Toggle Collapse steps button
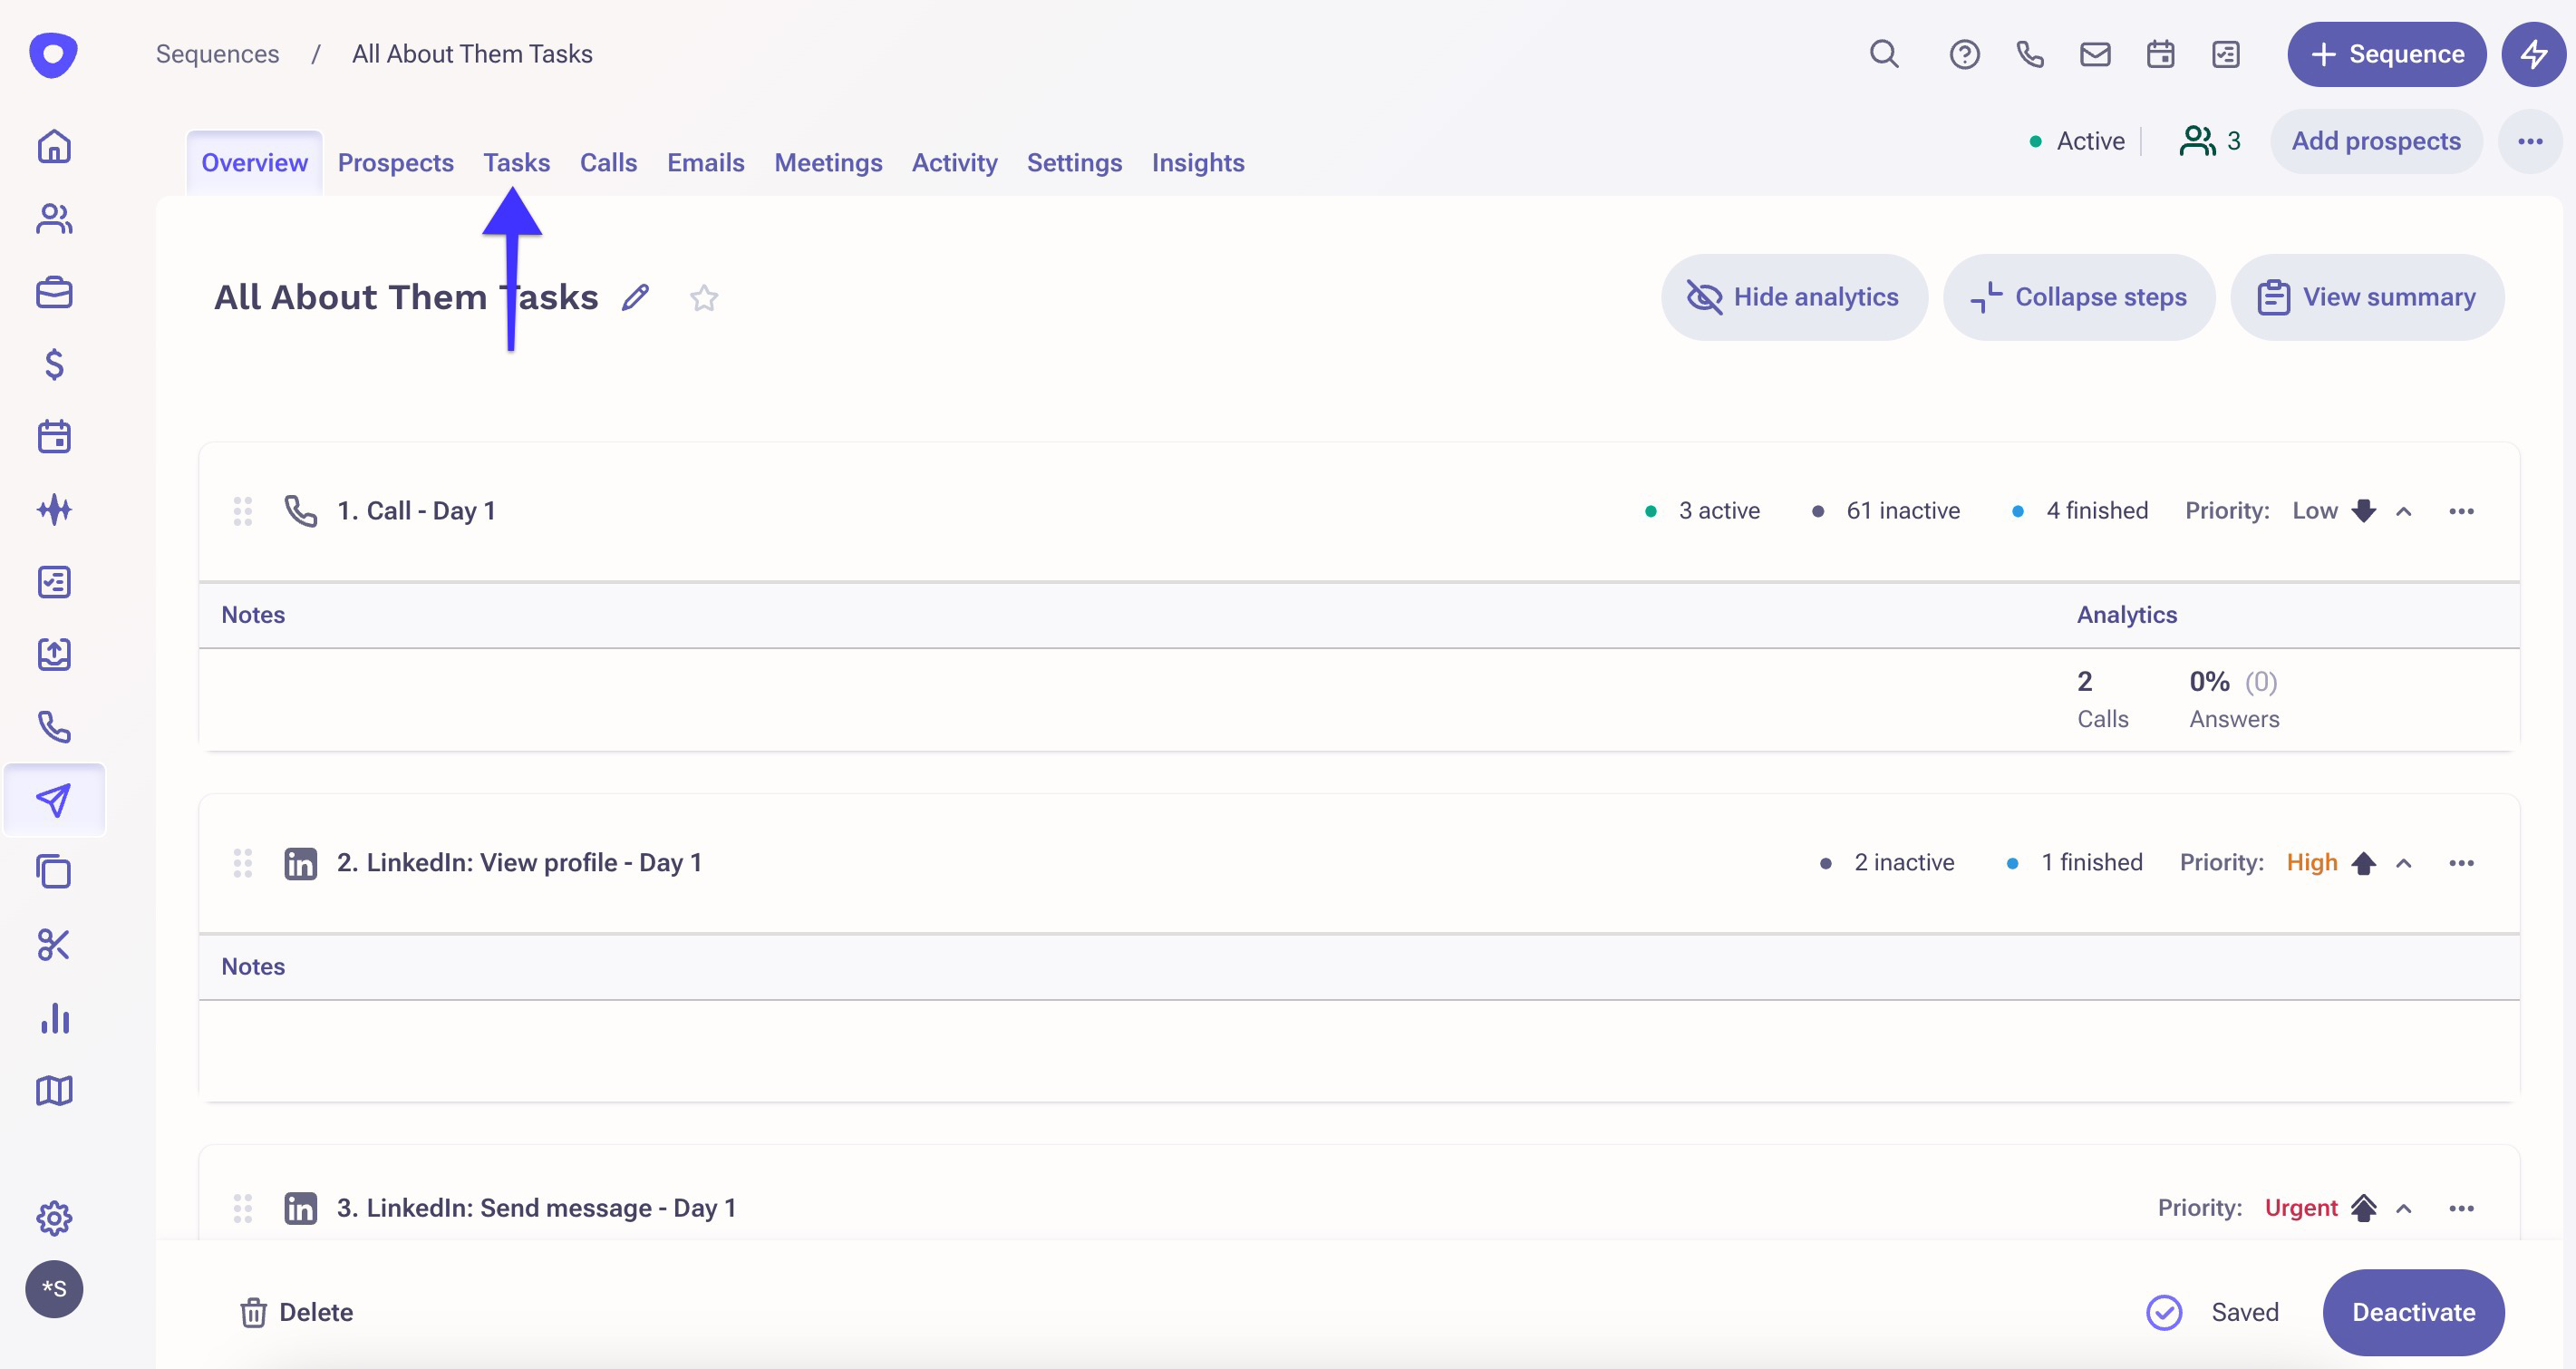 tap(2079, 297)
